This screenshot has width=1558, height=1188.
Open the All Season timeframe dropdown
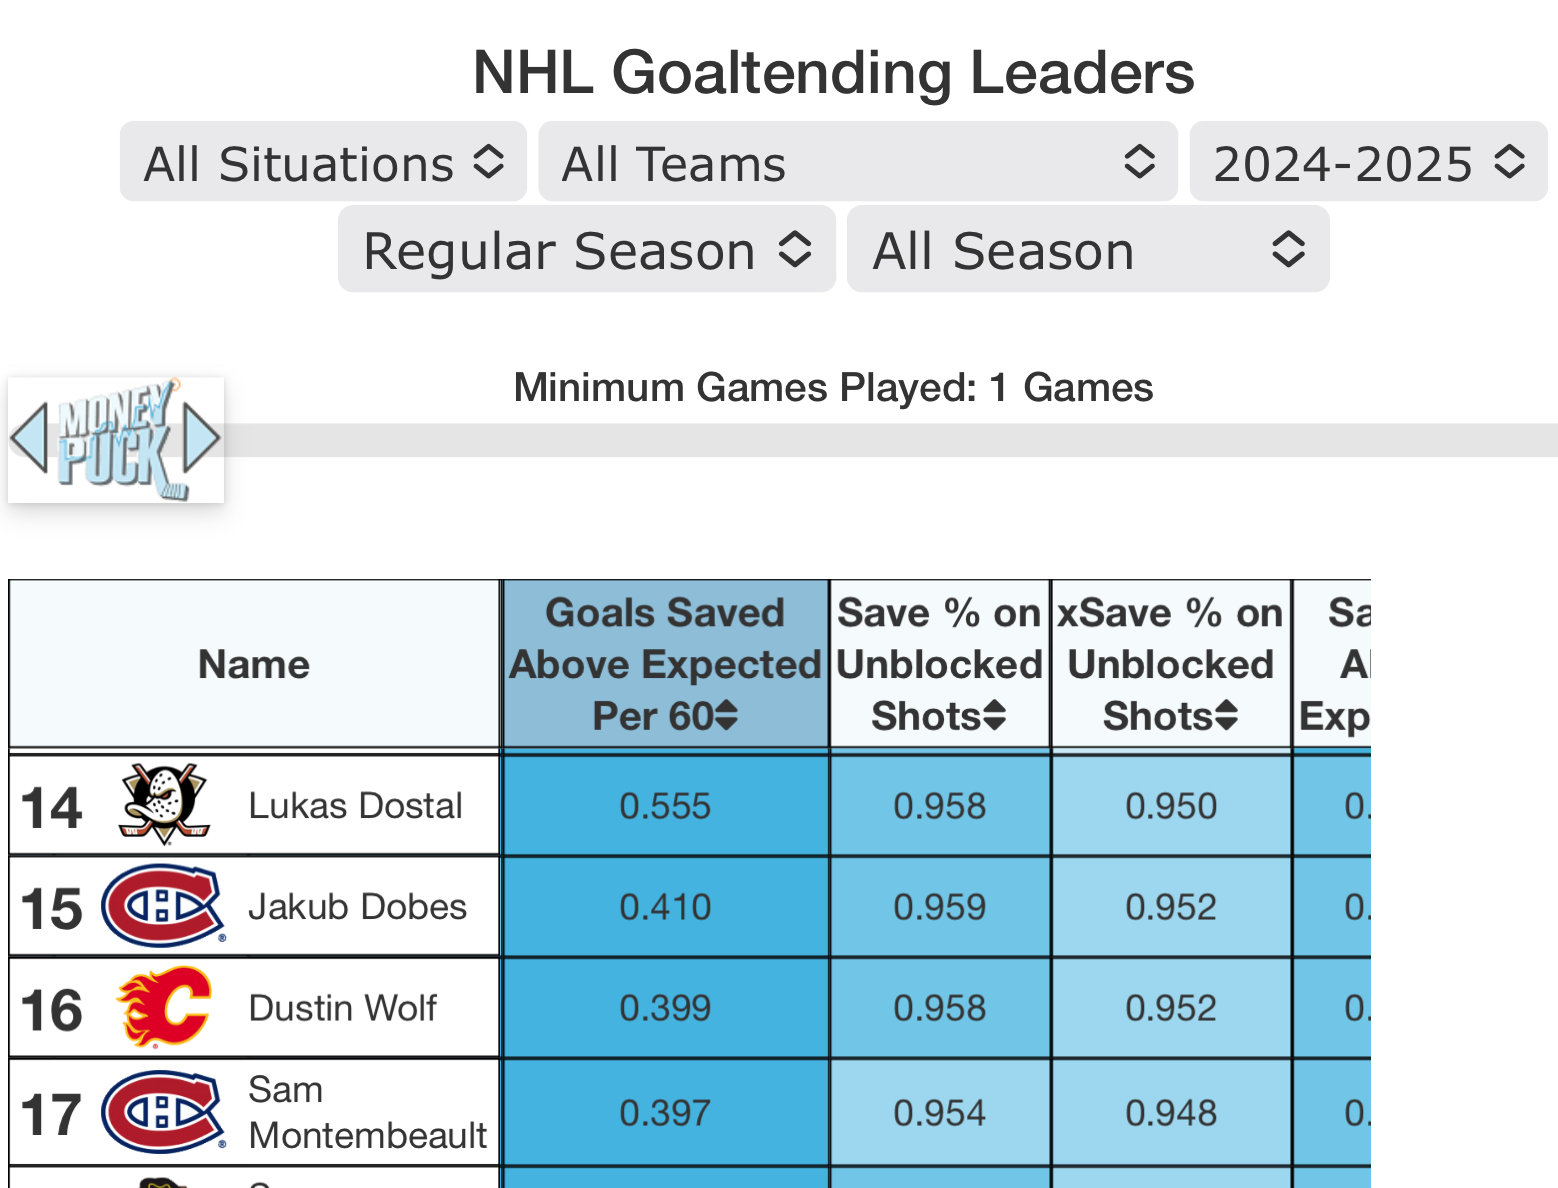1088,249
